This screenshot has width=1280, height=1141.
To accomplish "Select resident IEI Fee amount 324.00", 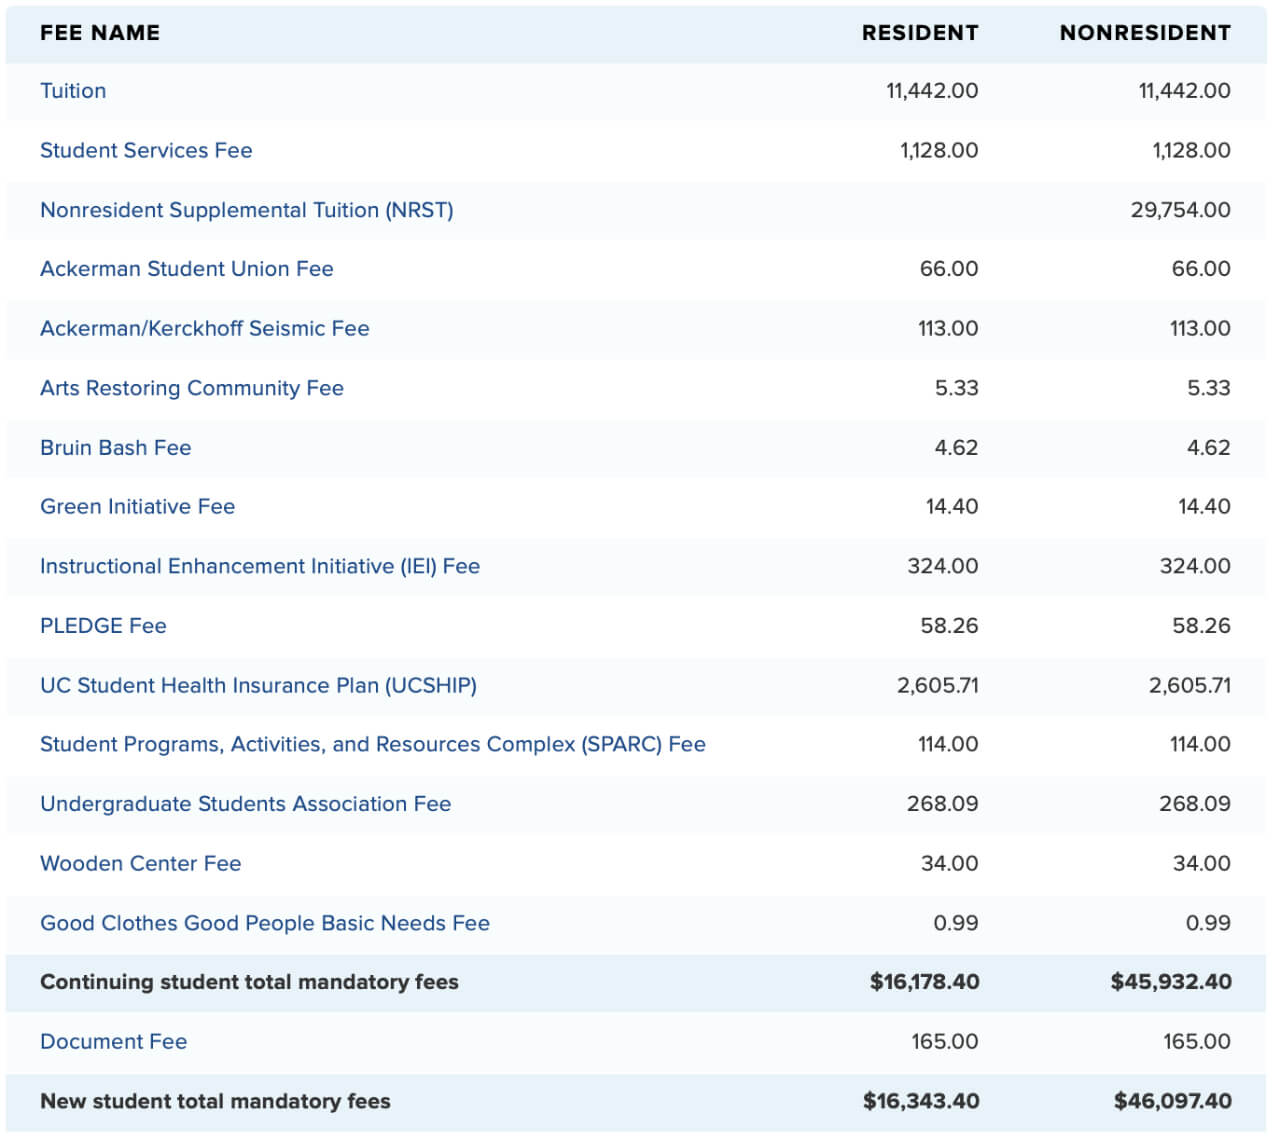I will tap(943, 566).
